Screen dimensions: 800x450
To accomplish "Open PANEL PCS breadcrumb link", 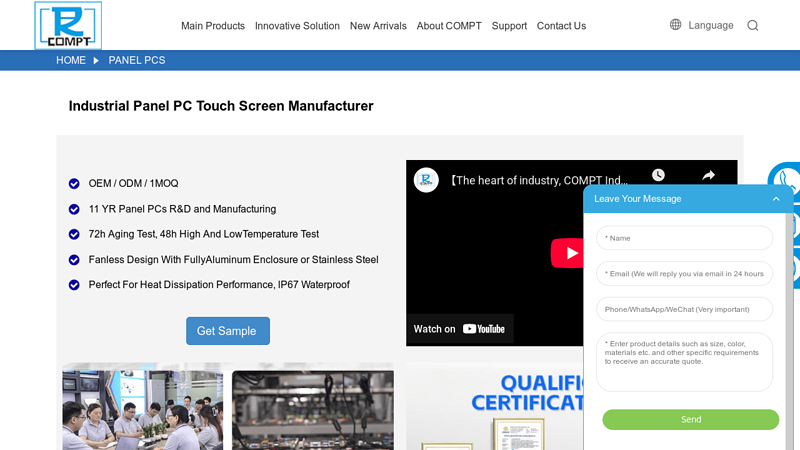I will coord(137,60).
